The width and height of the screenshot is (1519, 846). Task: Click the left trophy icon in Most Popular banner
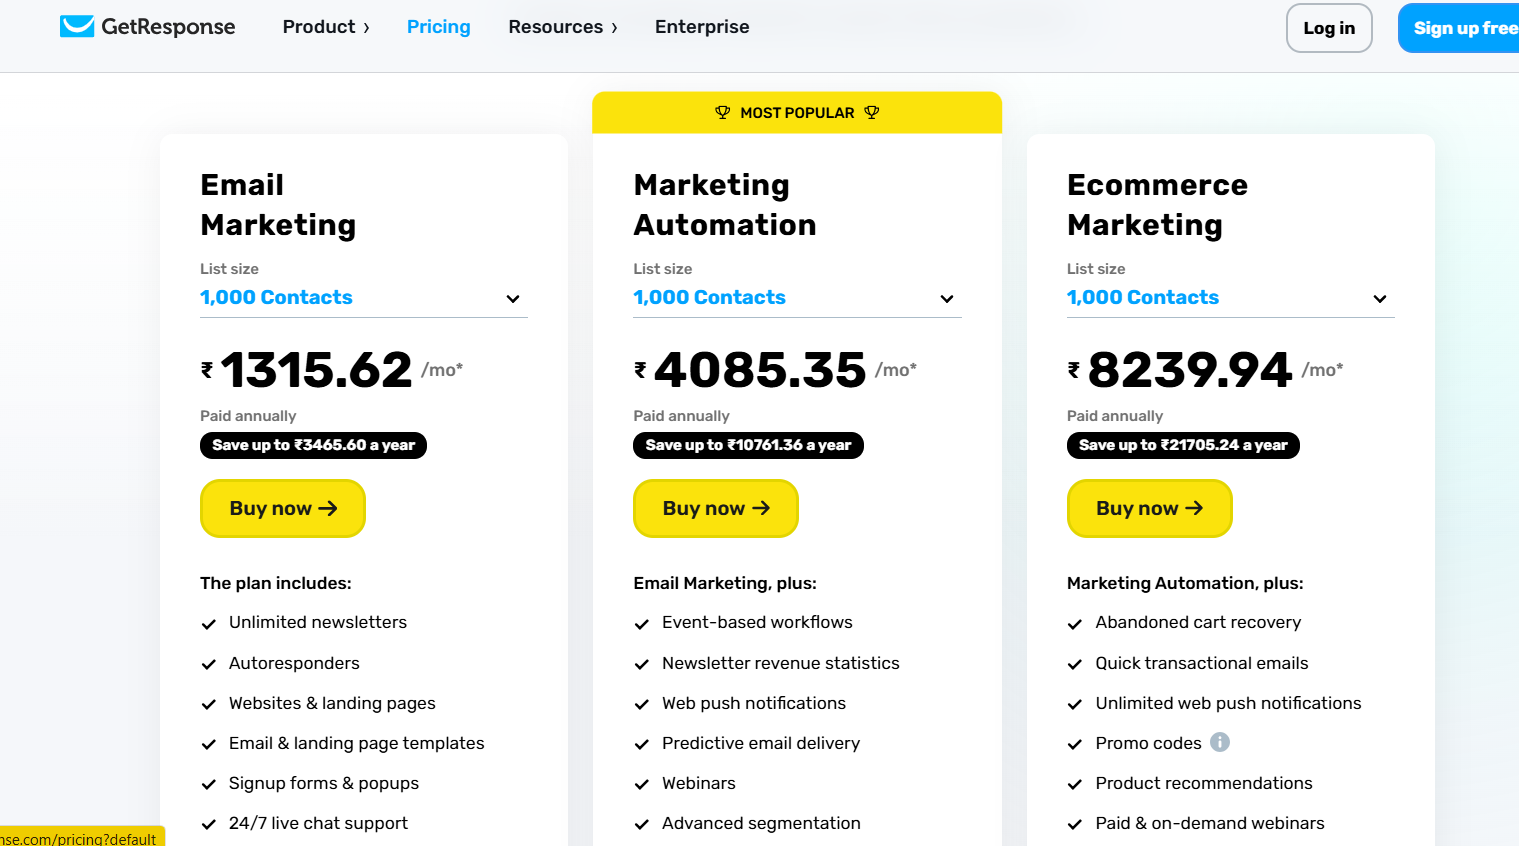(x=723, y=113)
